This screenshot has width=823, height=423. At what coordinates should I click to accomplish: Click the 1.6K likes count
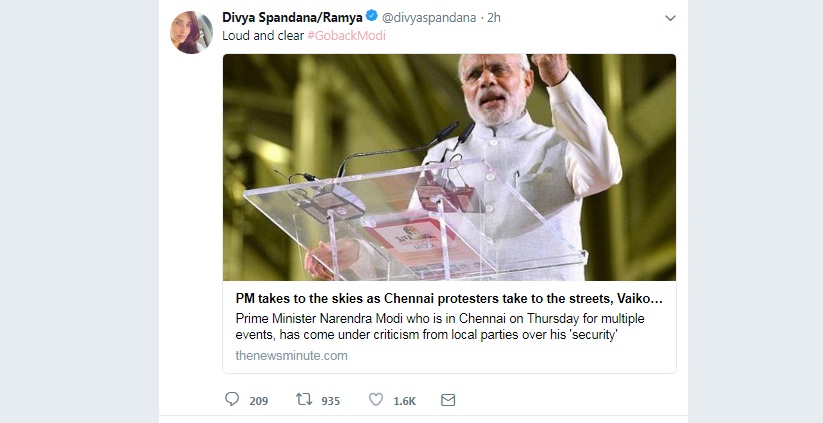pos(405,401)
